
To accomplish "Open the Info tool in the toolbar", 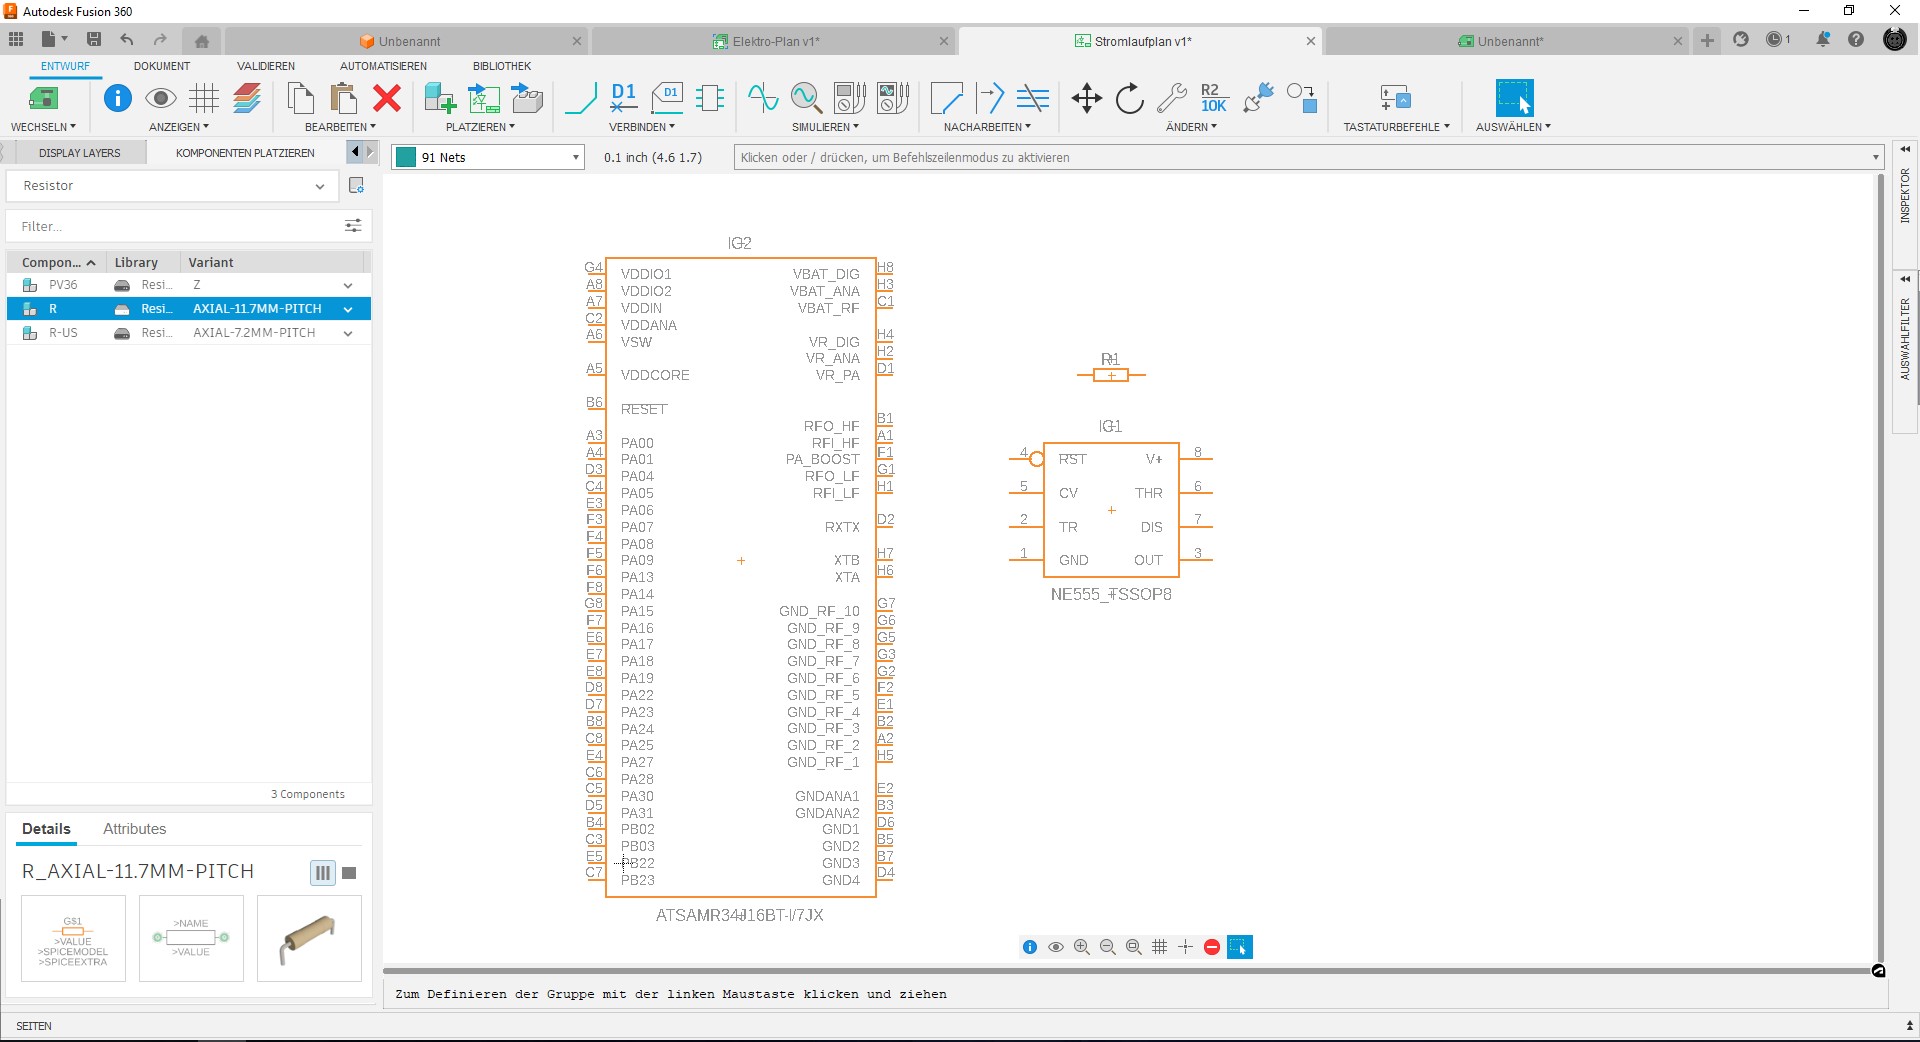I will 118,98.
